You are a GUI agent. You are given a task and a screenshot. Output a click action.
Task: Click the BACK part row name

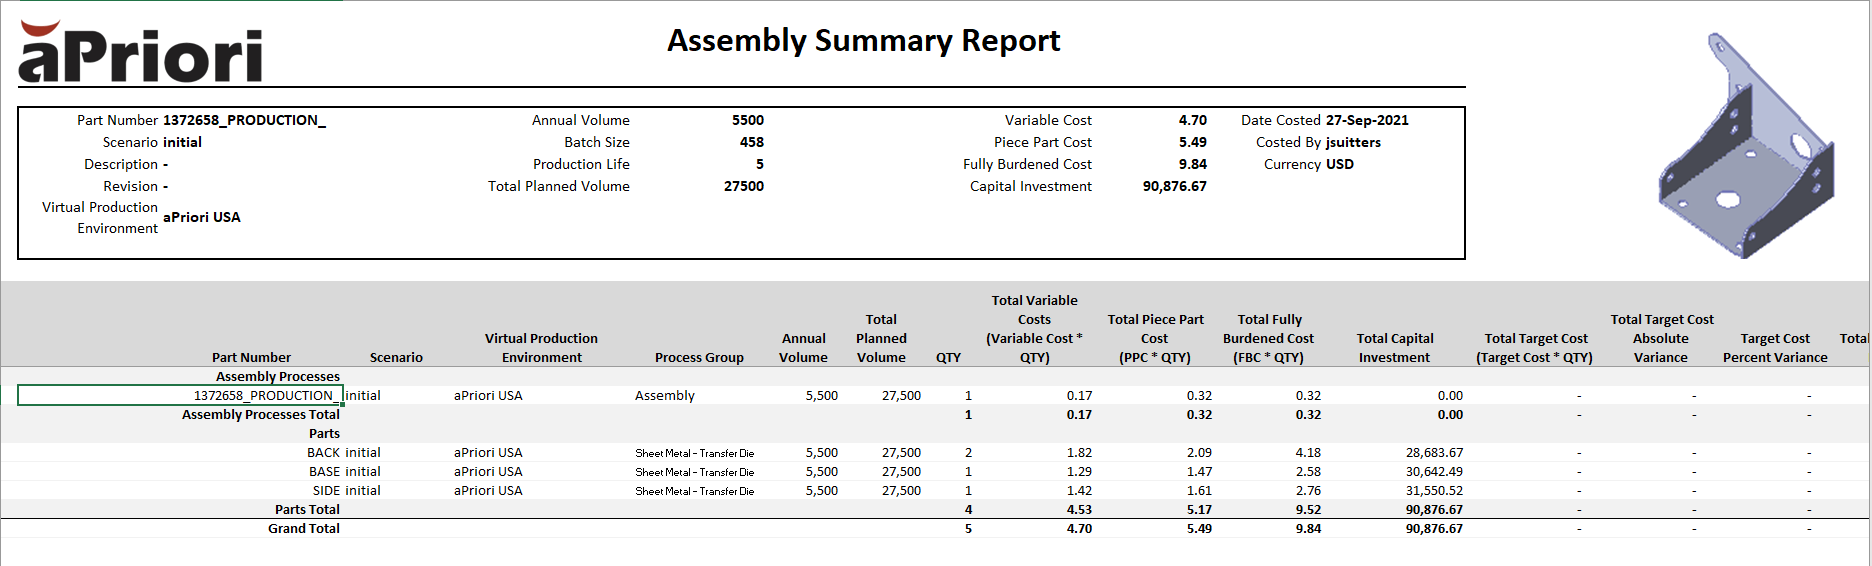coord(323,453)
